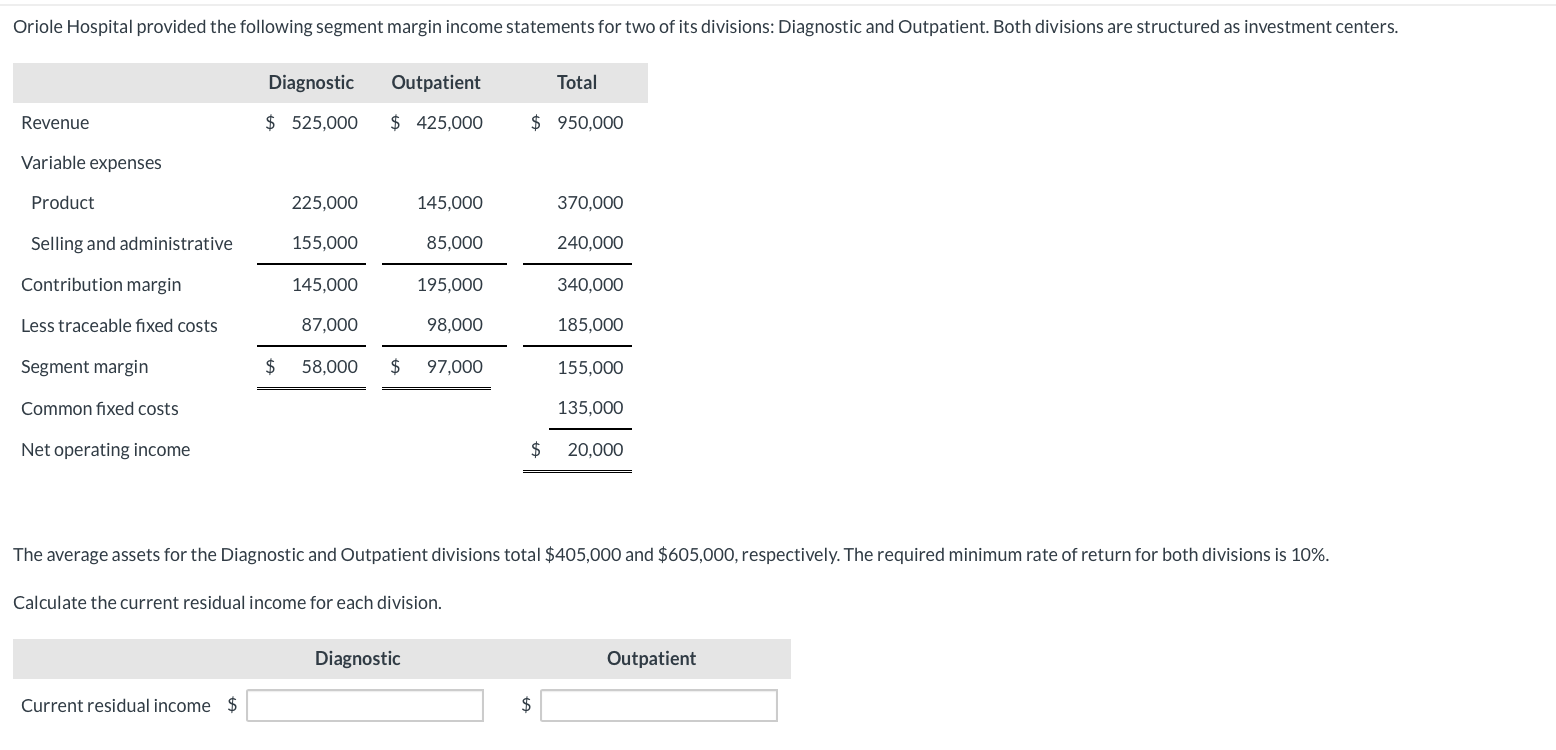Click the Outpatient residual income input field
Image resolution: width=1556 pixels, height=750 pixels.
pos(658,705)
